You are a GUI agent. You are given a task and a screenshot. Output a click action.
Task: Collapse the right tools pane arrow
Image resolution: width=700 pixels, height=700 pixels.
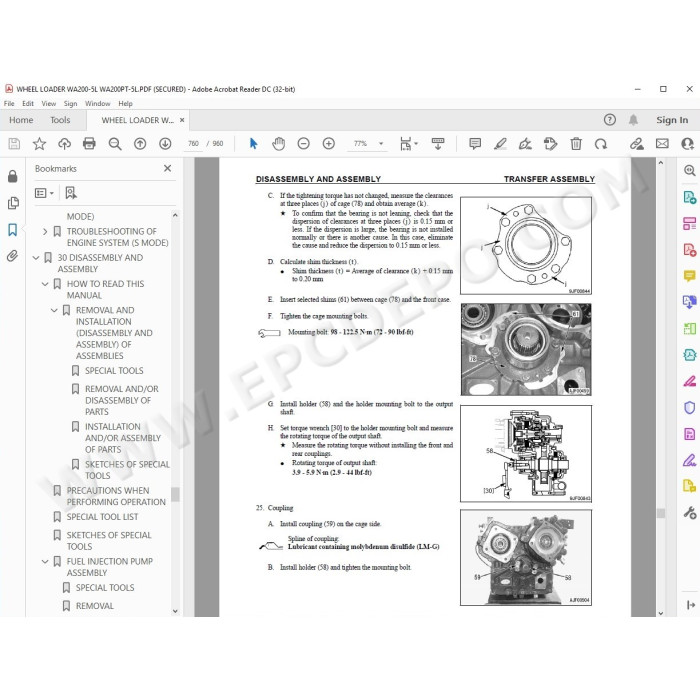coord(691,605)
